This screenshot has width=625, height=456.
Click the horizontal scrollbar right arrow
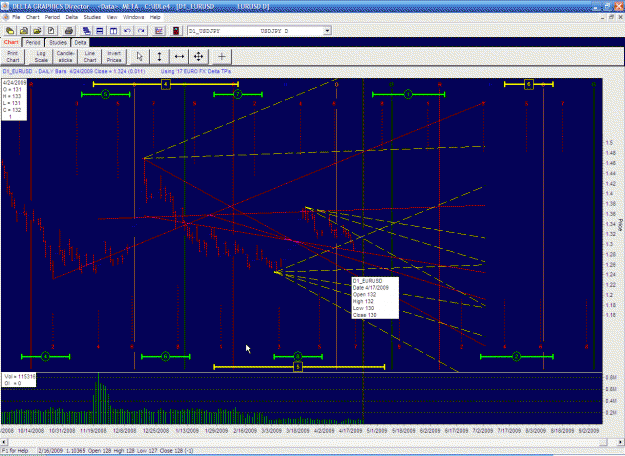tap(621, 442)
